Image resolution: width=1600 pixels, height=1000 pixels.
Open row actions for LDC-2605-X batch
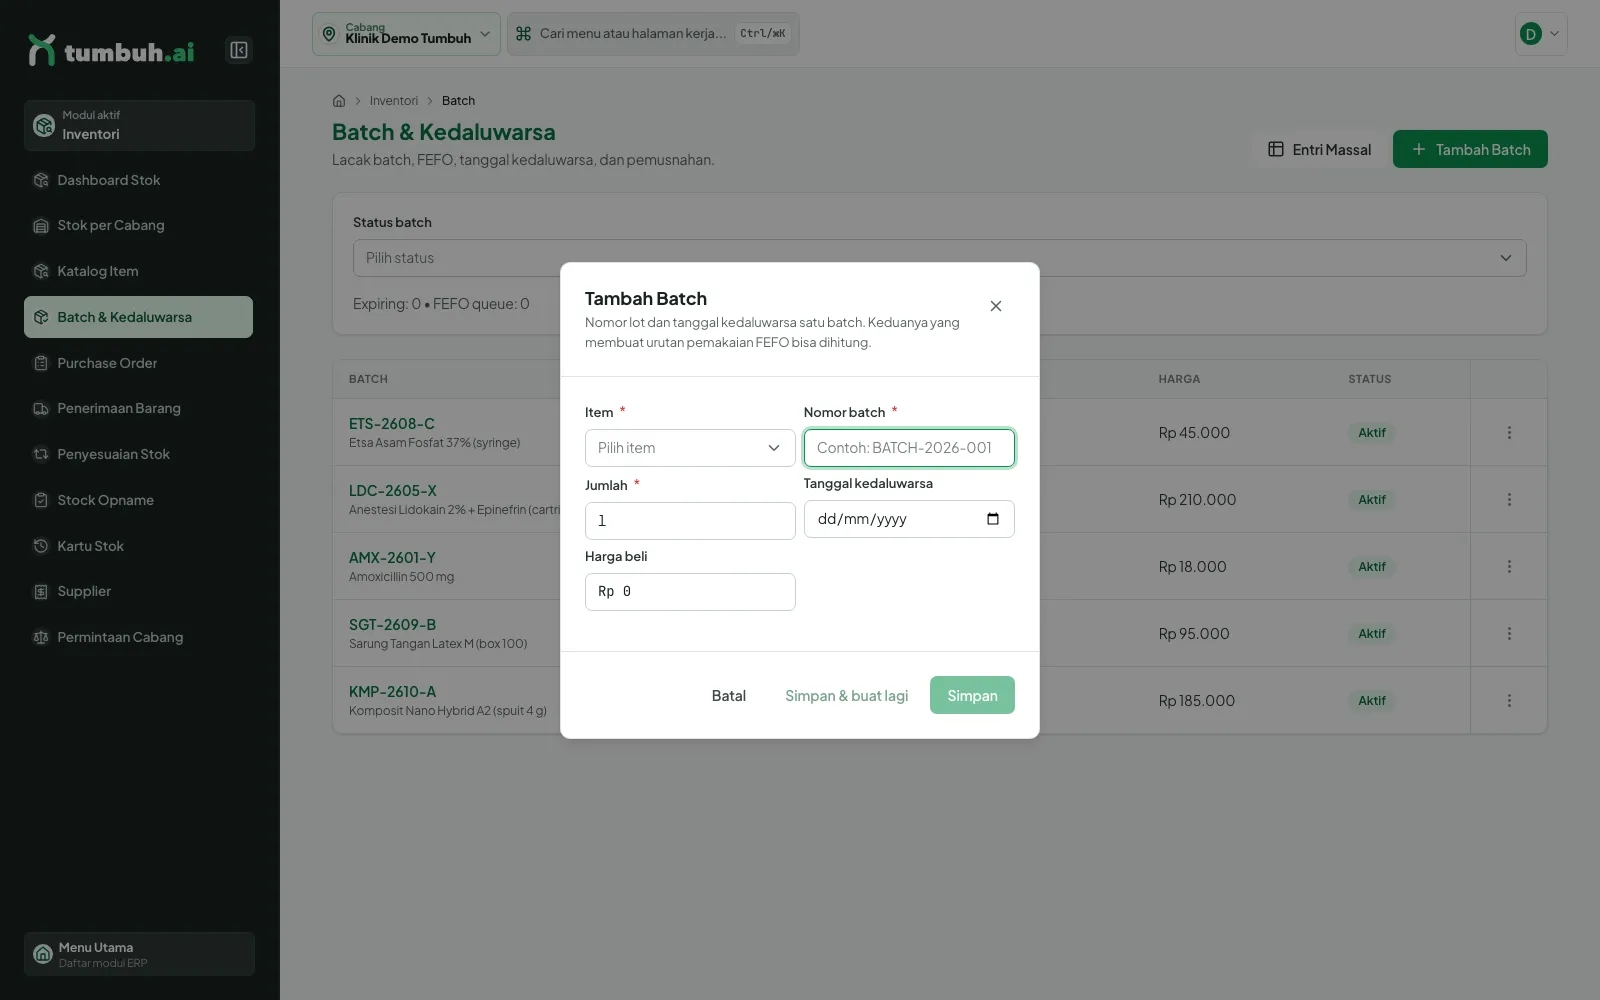(1509, 500)
